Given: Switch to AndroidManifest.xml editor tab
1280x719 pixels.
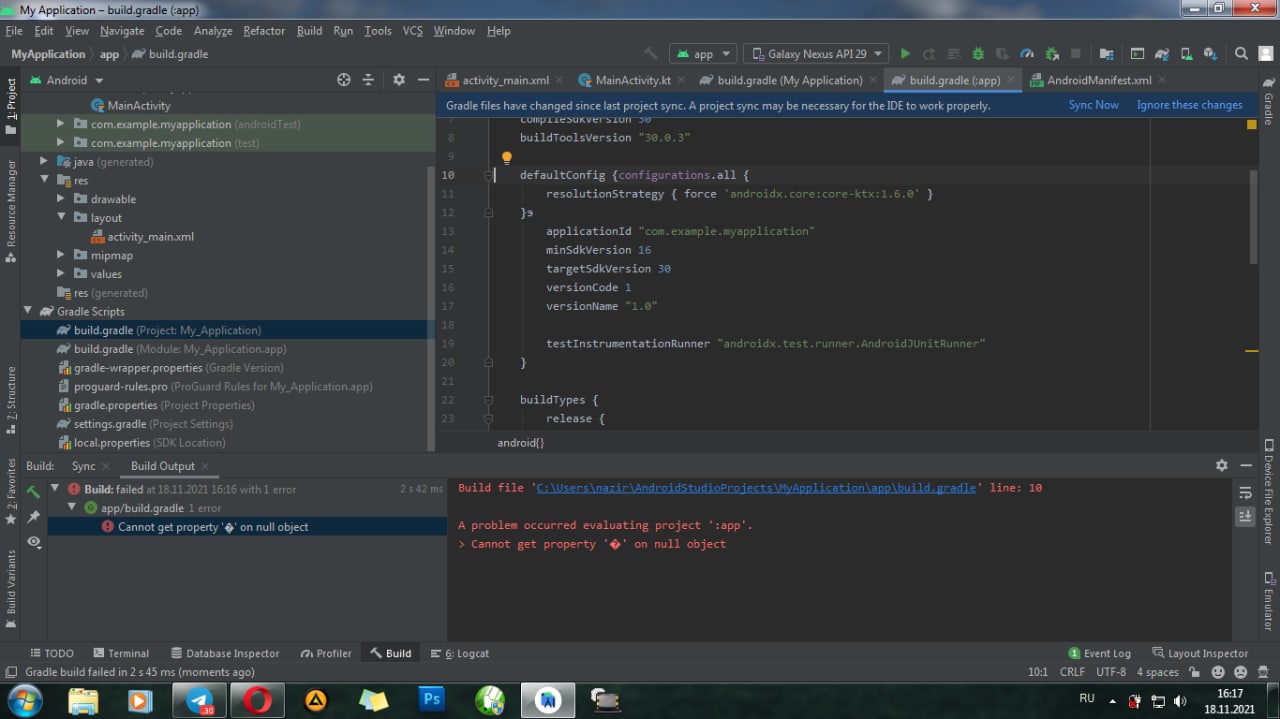Looking at the screenshot, I should [x=1099, y=80].
